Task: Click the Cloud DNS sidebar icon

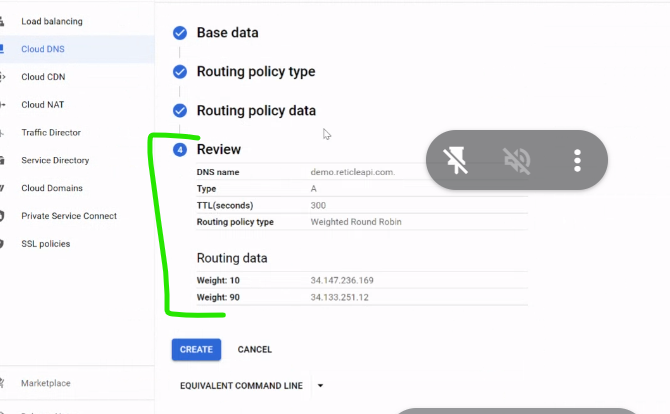Action: (2, 49)
